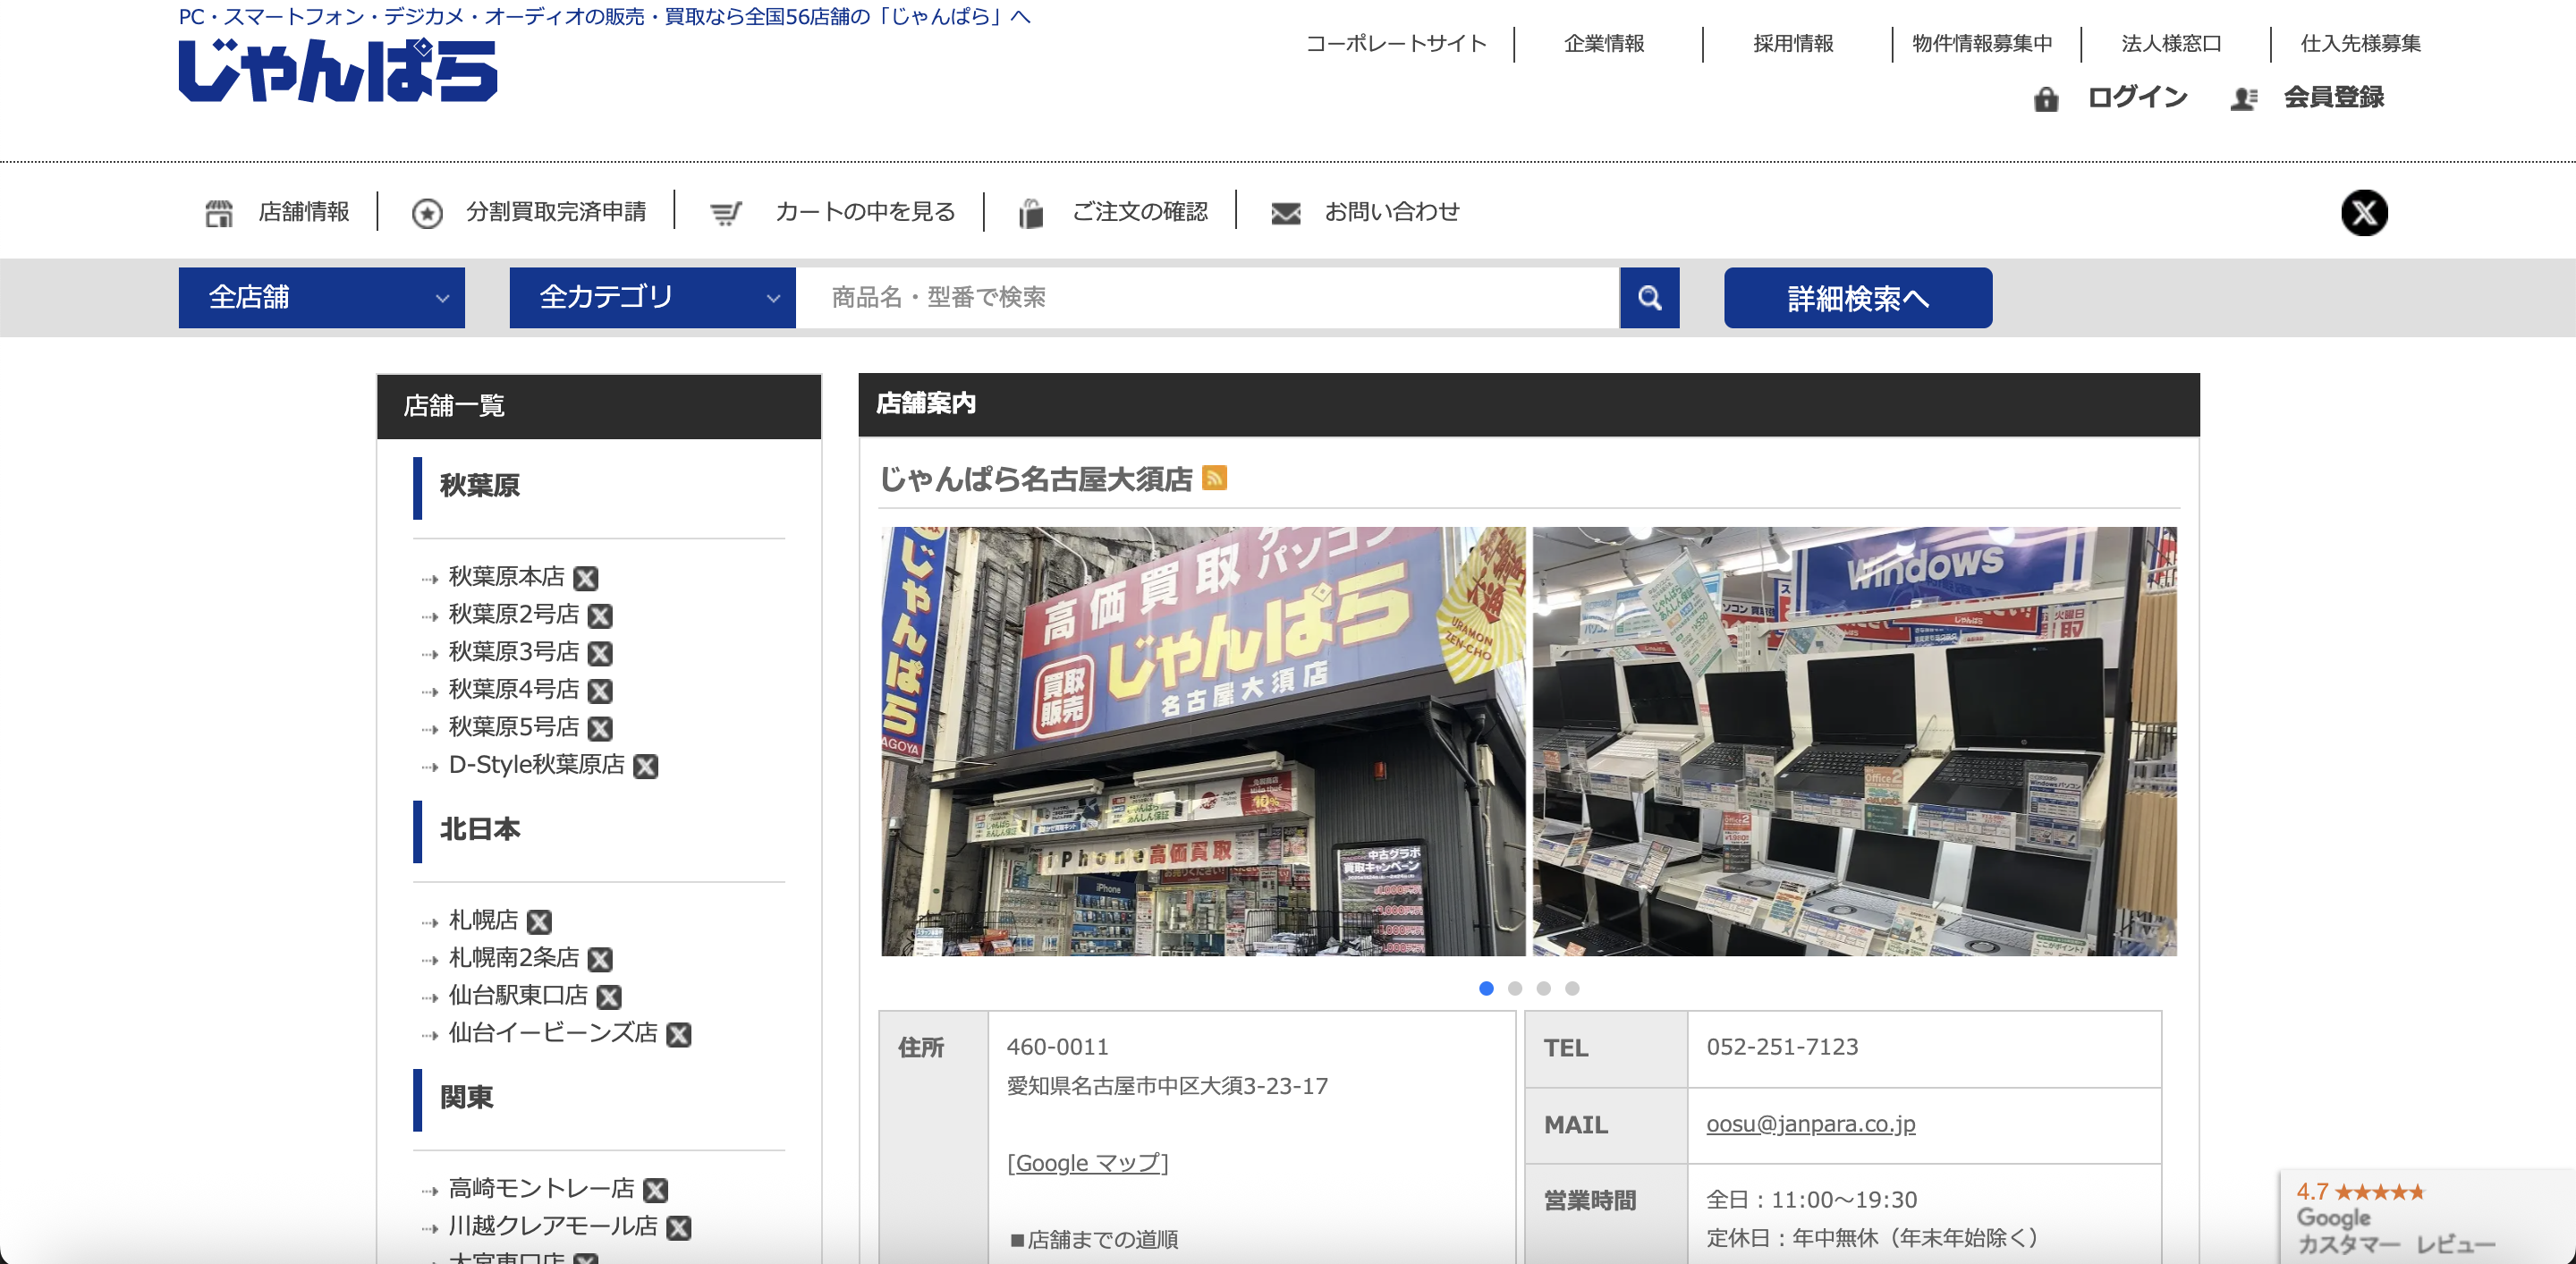Viewport: 2576px width, 1264px height.
Task: Click the order confirmation bag icon
Action: coord(1030,213)
